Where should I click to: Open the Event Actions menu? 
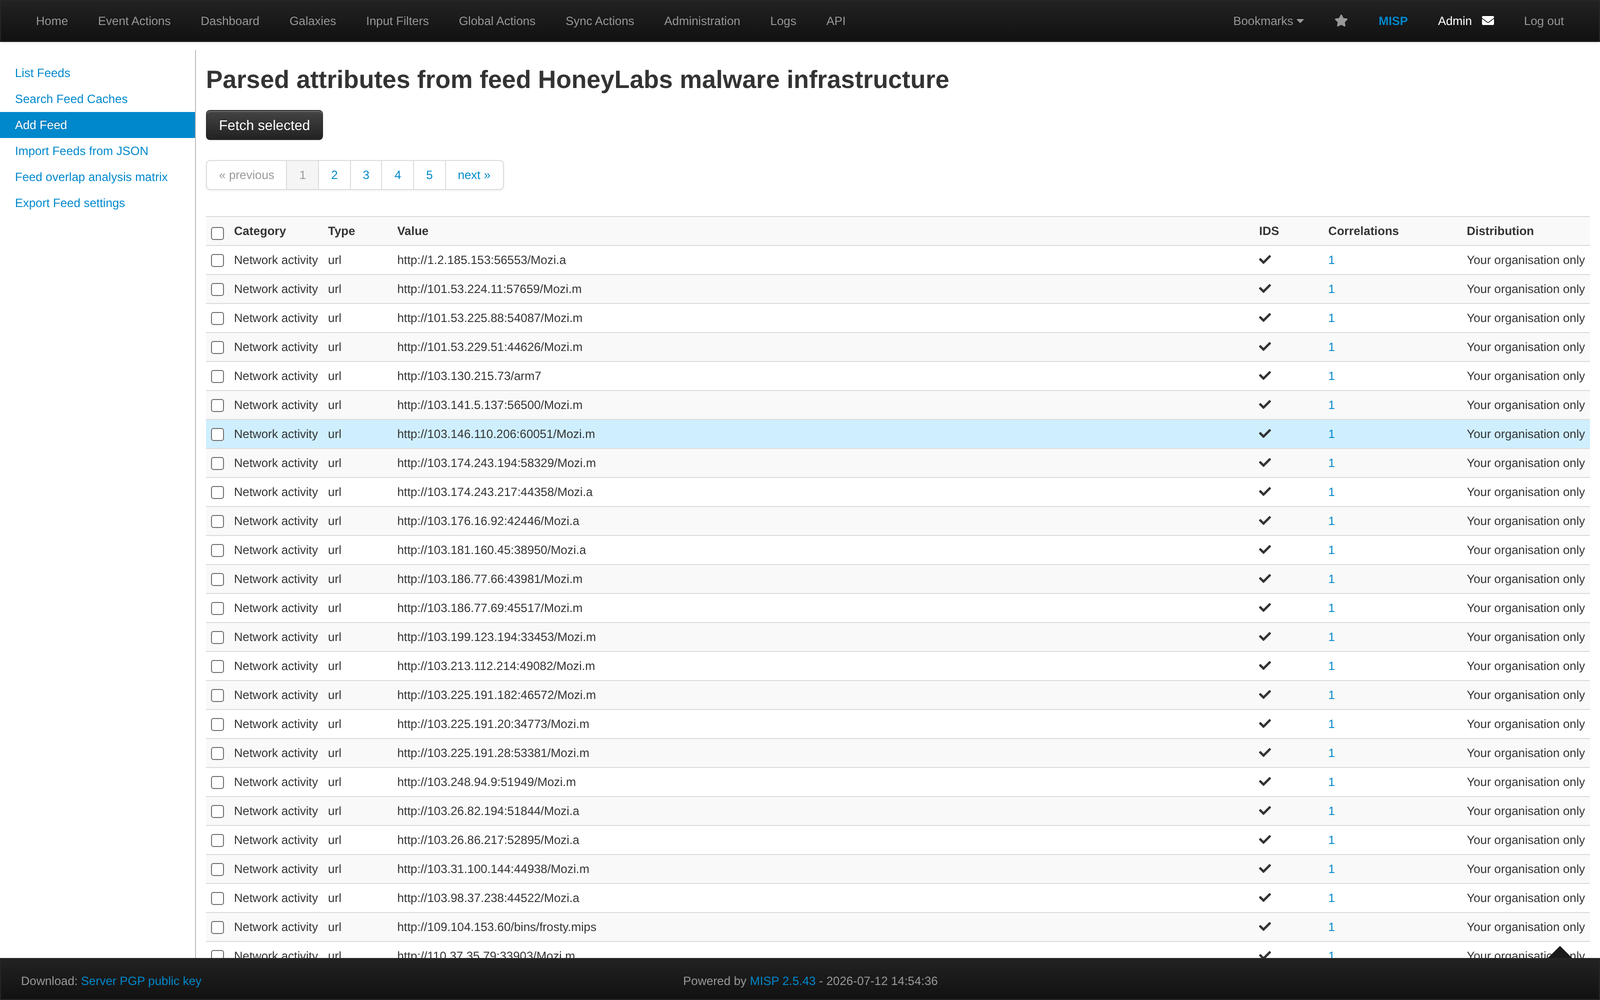pyautogui.click(x=134, y=21)
